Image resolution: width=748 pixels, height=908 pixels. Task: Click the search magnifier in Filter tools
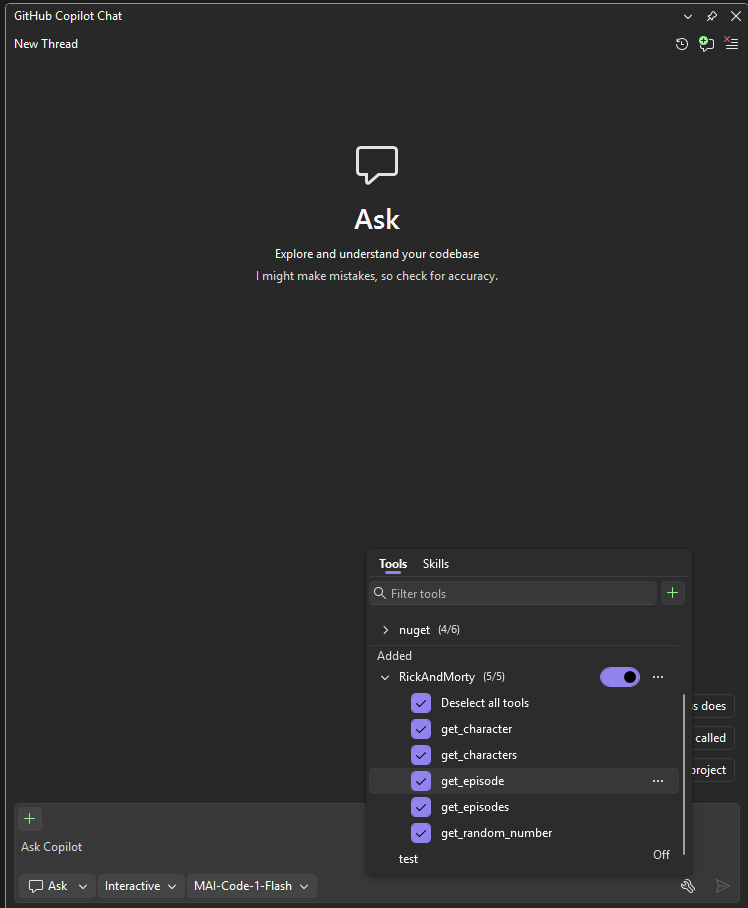[380, 593]
